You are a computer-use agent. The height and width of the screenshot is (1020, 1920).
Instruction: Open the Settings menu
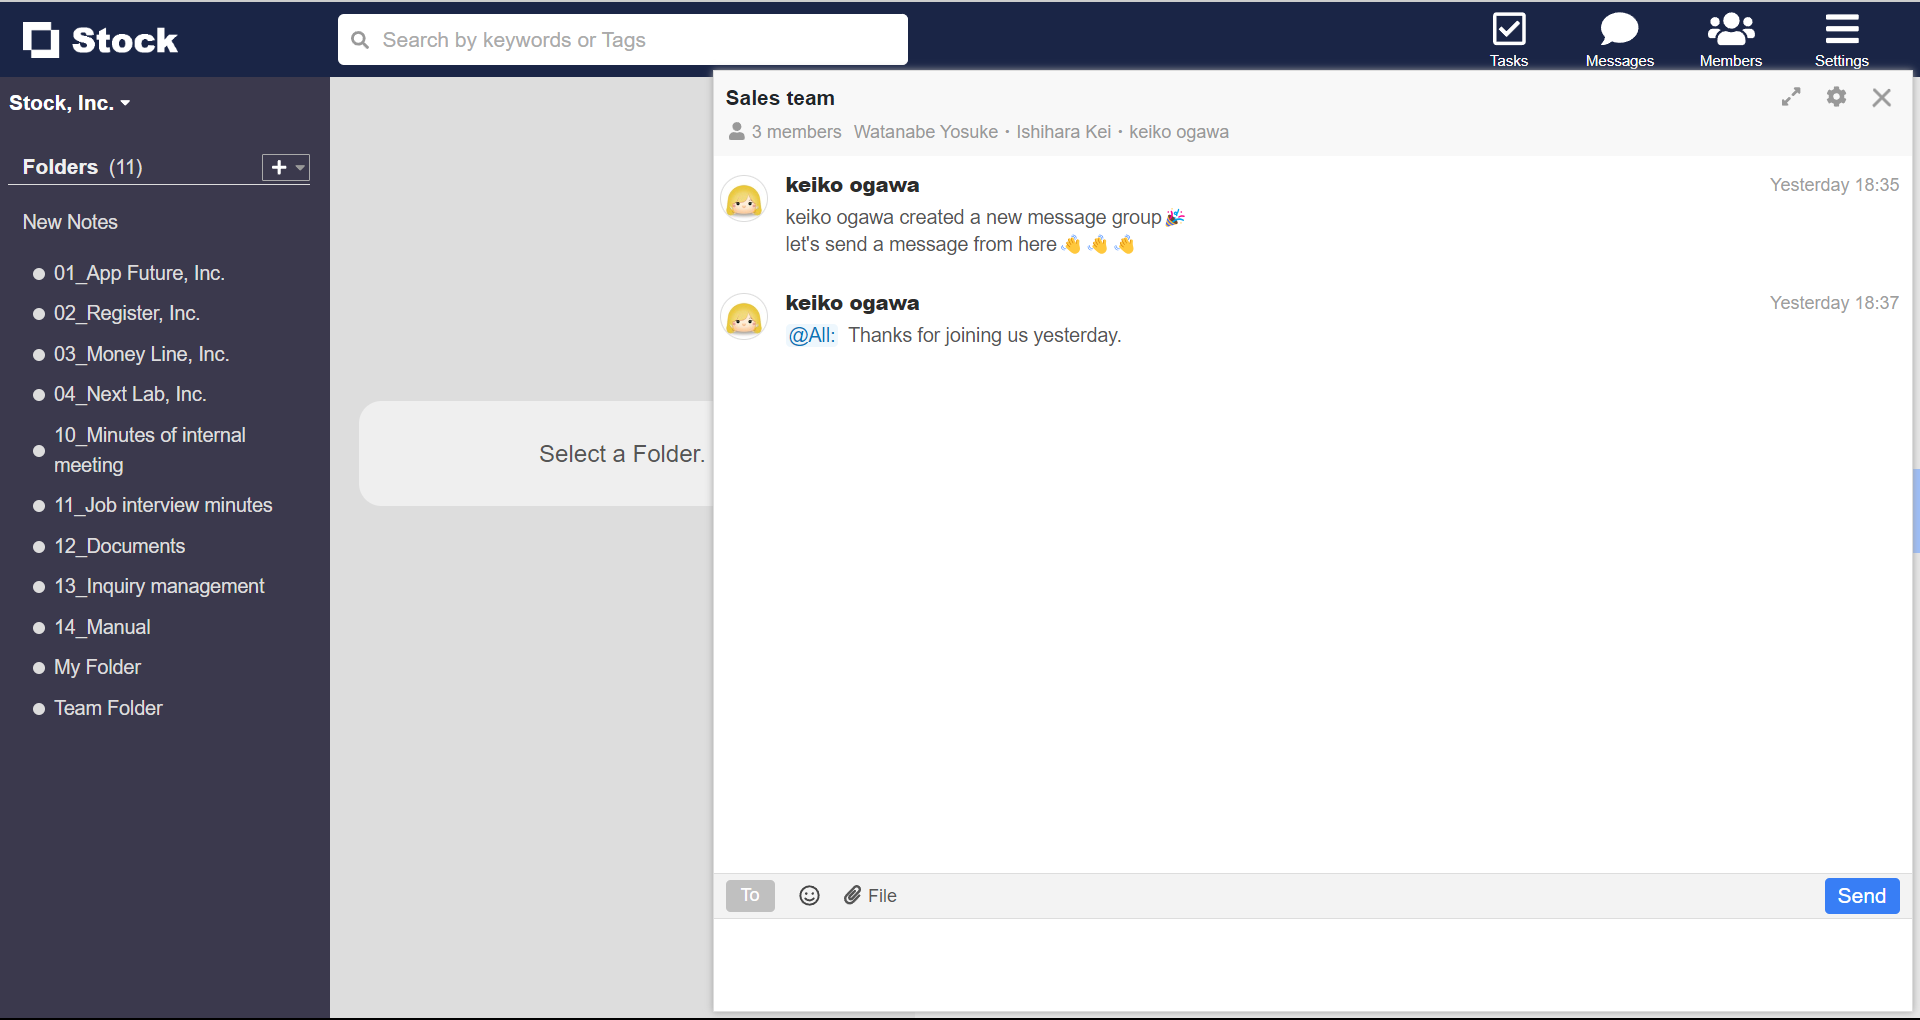(1841, 39)
